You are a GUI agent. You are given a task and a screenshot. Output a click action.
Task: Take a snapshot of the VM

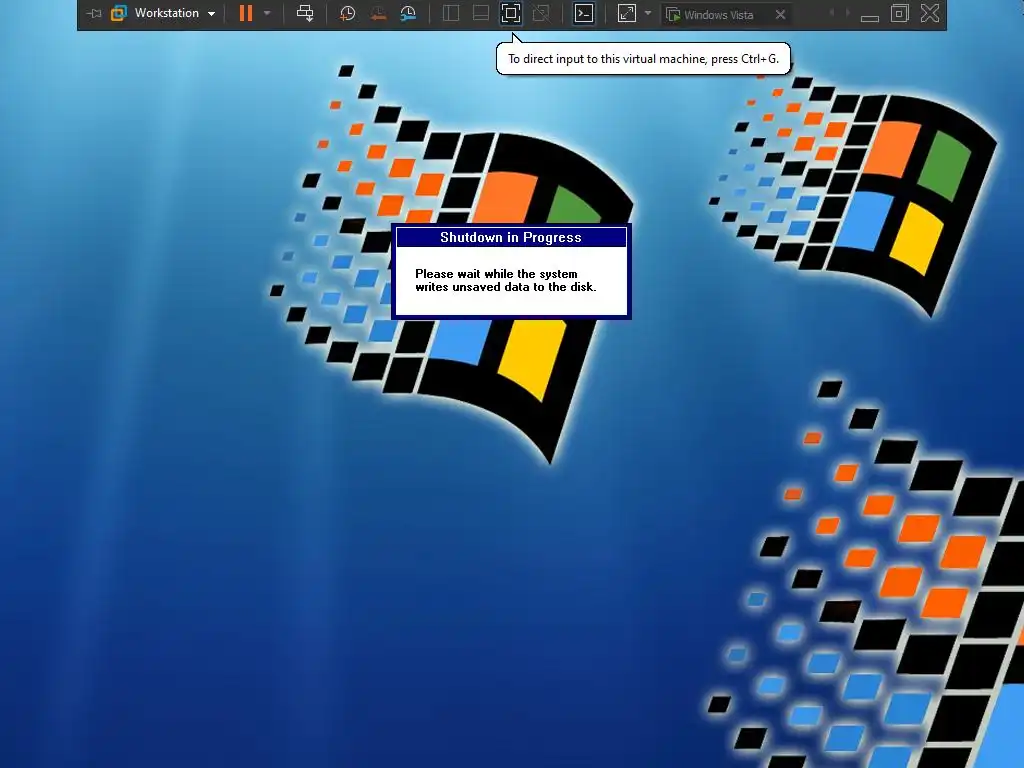coord(347,13)
